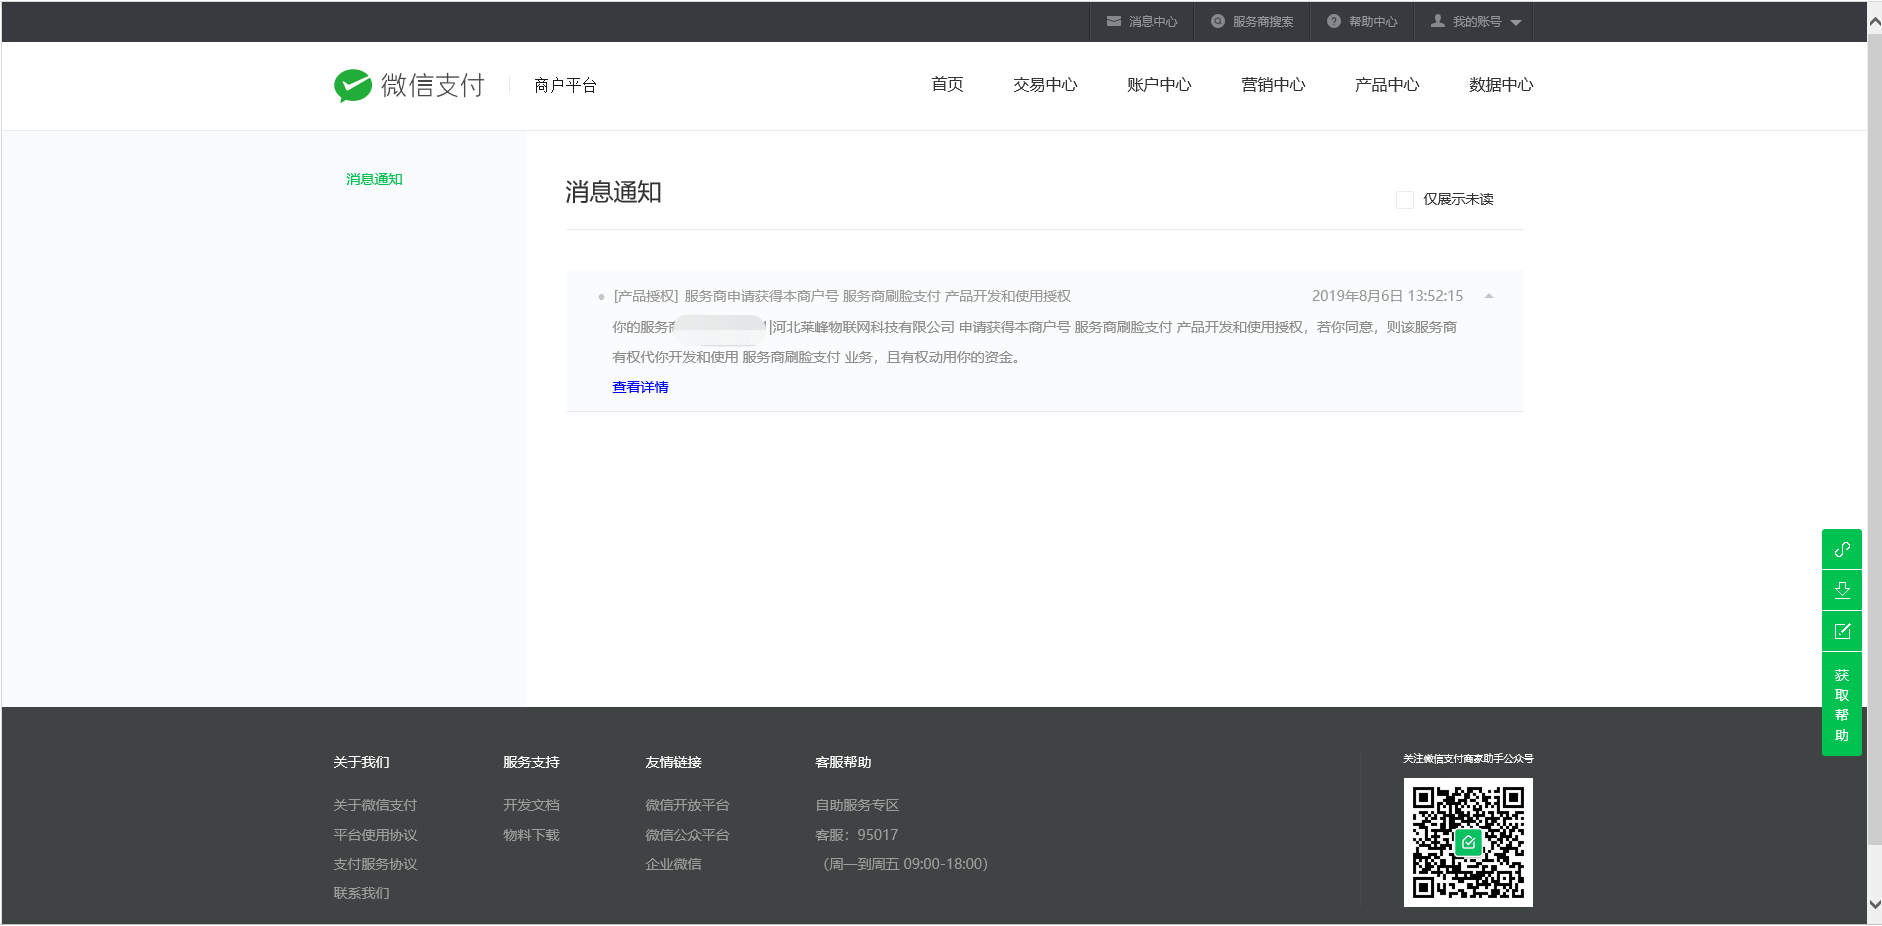Click the 帮助中心 question mark icon
Screen dimensions: 1882x926
[x=1333, y=21]
